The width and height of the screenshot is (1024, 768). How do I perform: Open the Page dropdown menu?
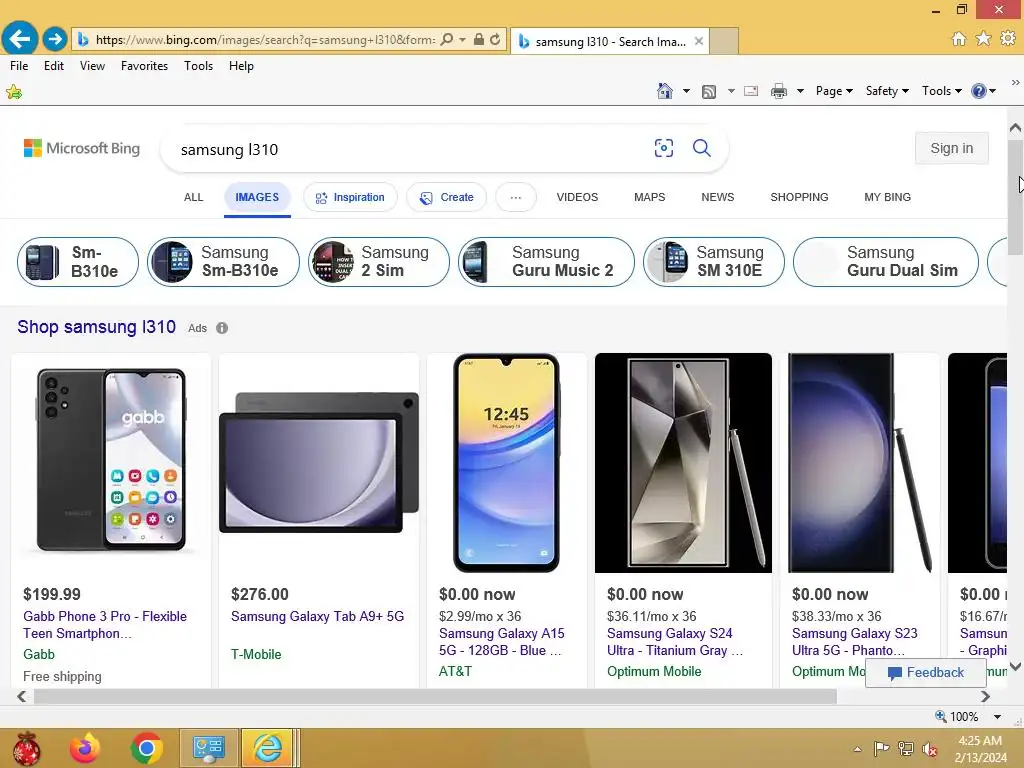click(x=834, y=91)
